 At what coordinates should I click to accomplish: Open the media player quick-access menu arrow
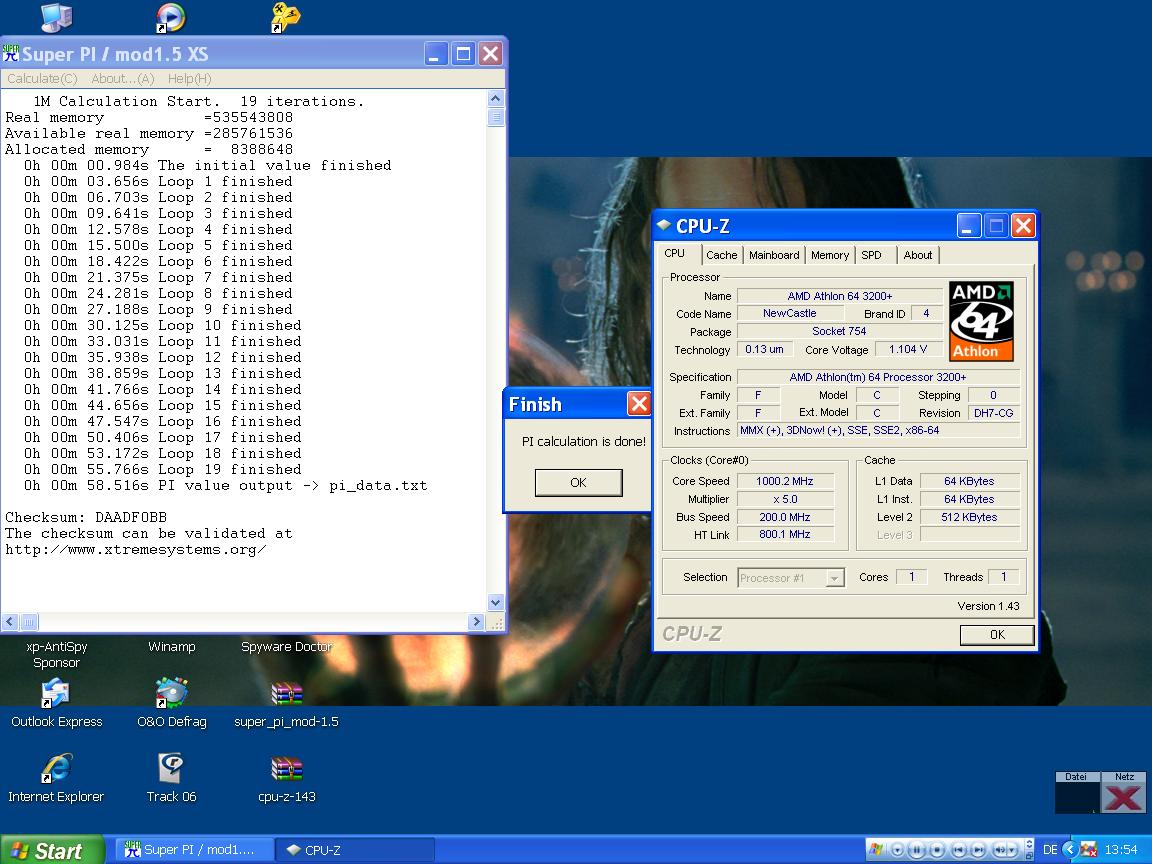(897, 850)
